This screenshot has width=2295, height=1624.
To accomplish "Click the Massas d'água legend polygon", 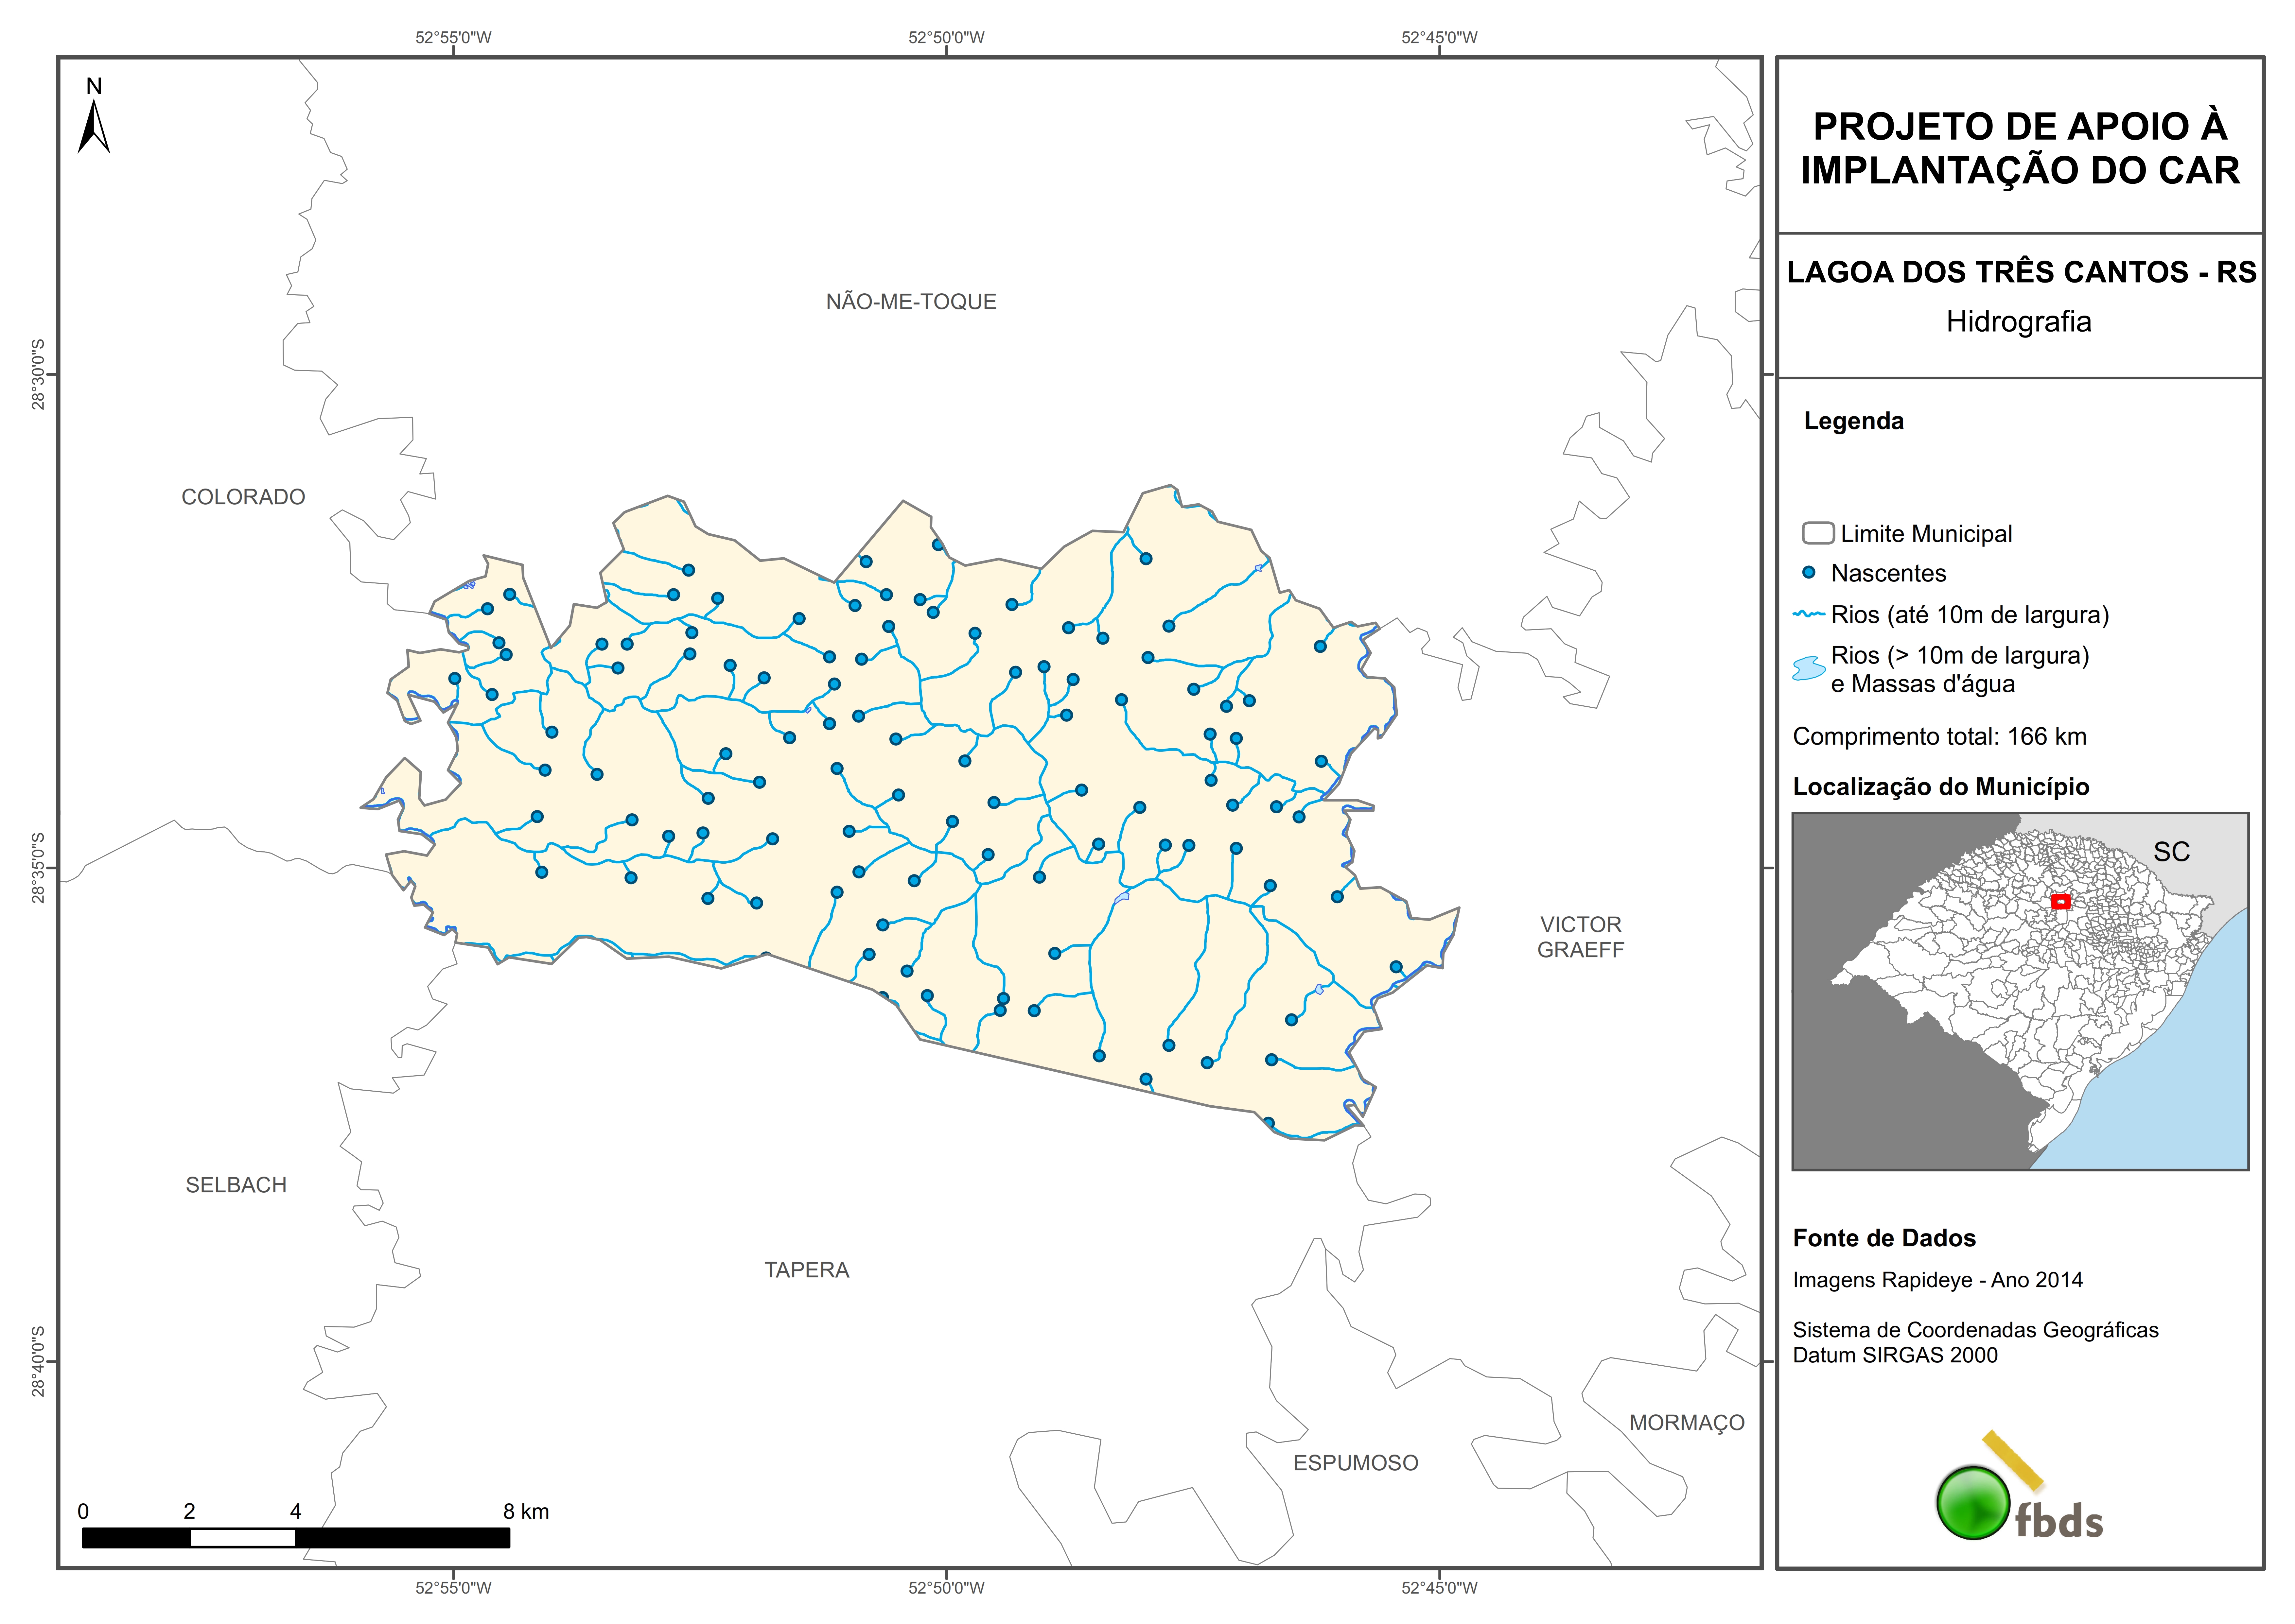I will [1809, 668].
